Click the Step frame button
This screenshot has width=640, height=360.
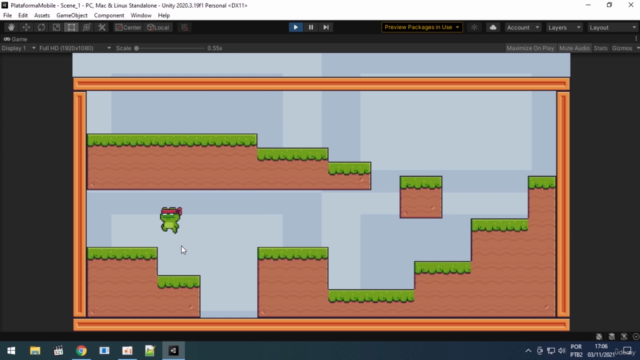(326, 27)
